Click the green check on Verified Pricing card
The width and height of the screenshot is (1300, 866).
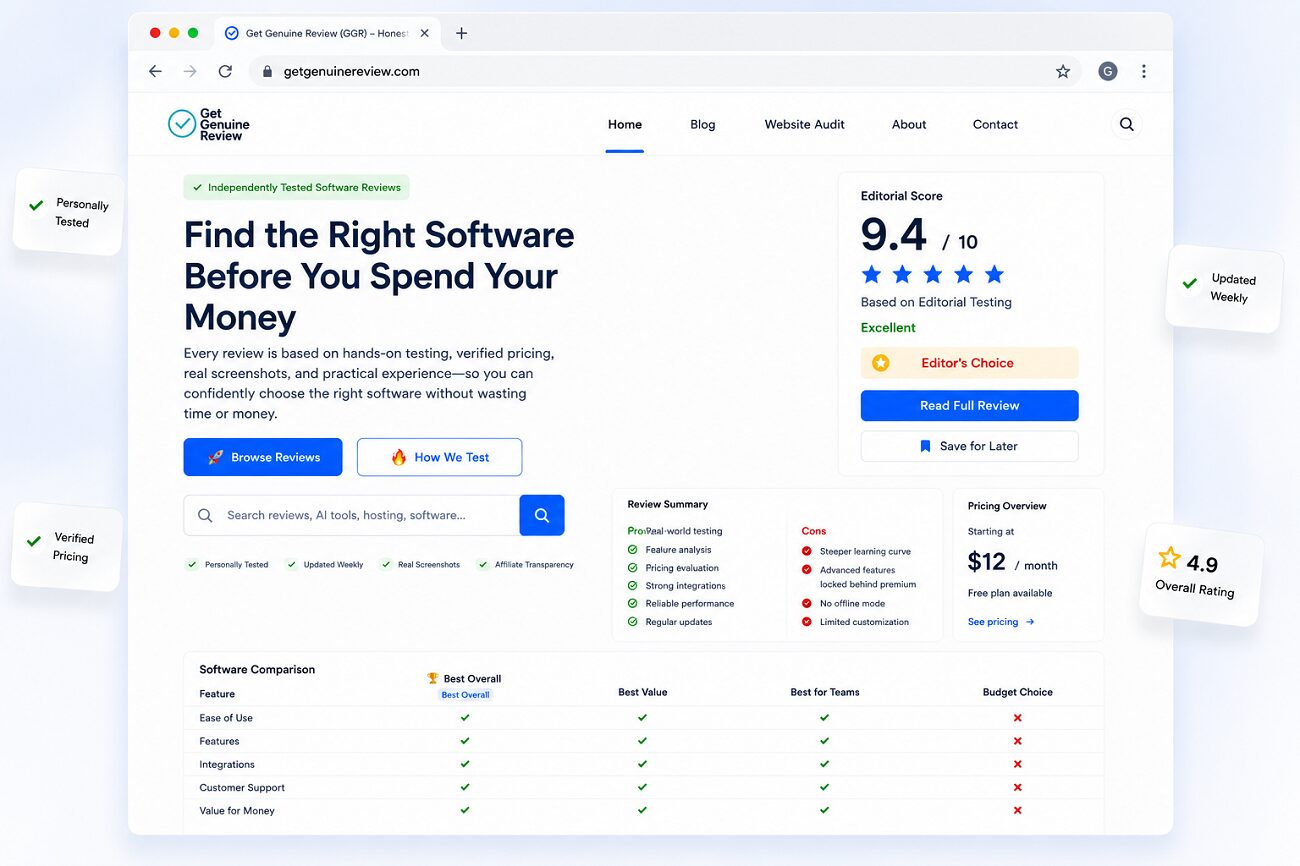[x=34, y=541]
